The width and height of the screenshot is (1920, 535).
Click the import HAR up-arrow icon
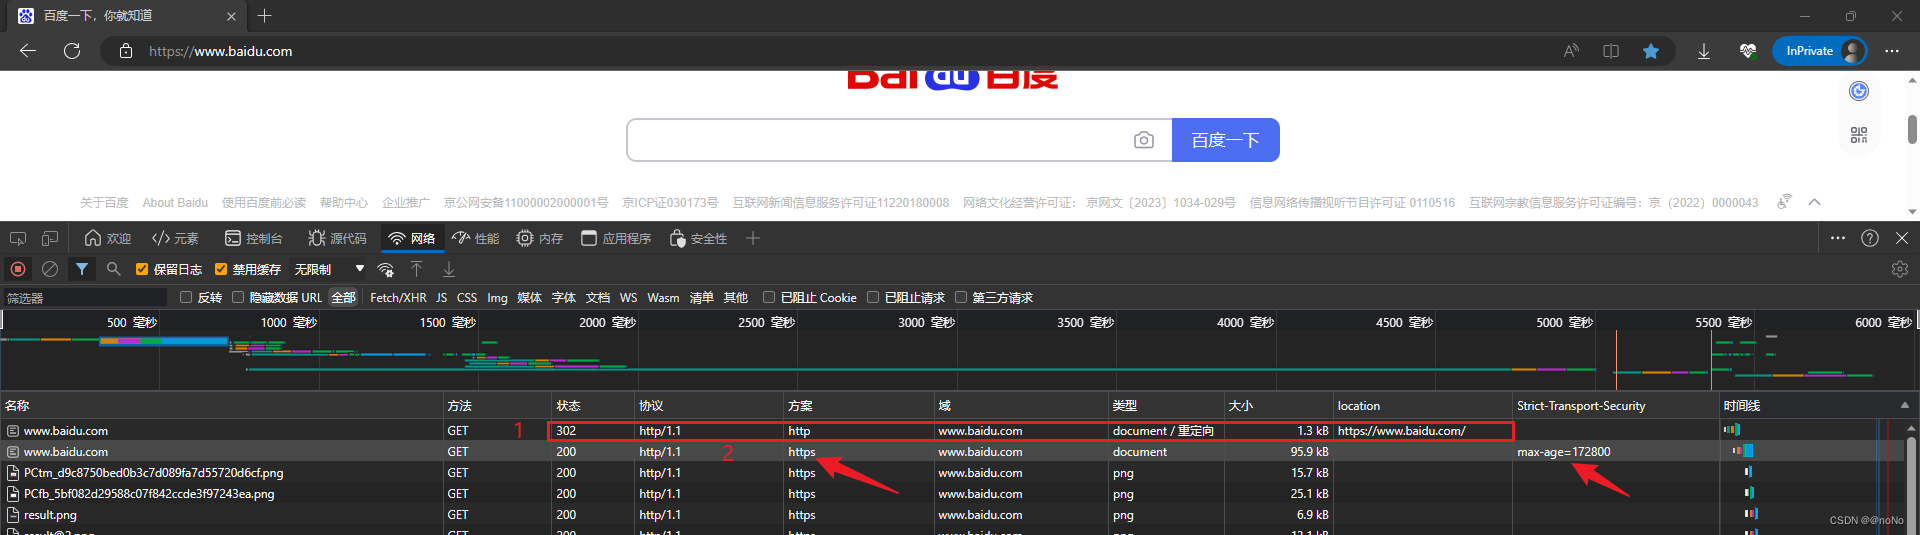tap(417, 269)
